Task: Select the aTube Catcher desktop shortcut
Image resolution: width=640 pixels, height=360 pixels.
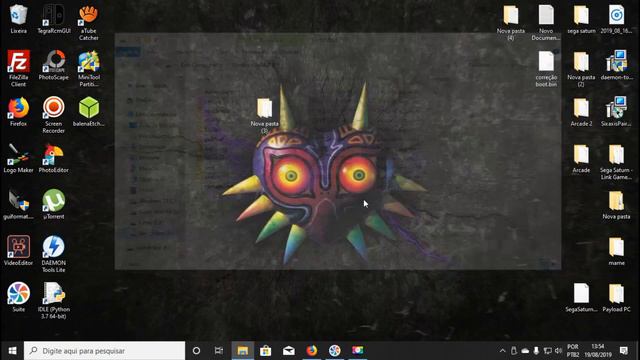Action: (89, 22)
